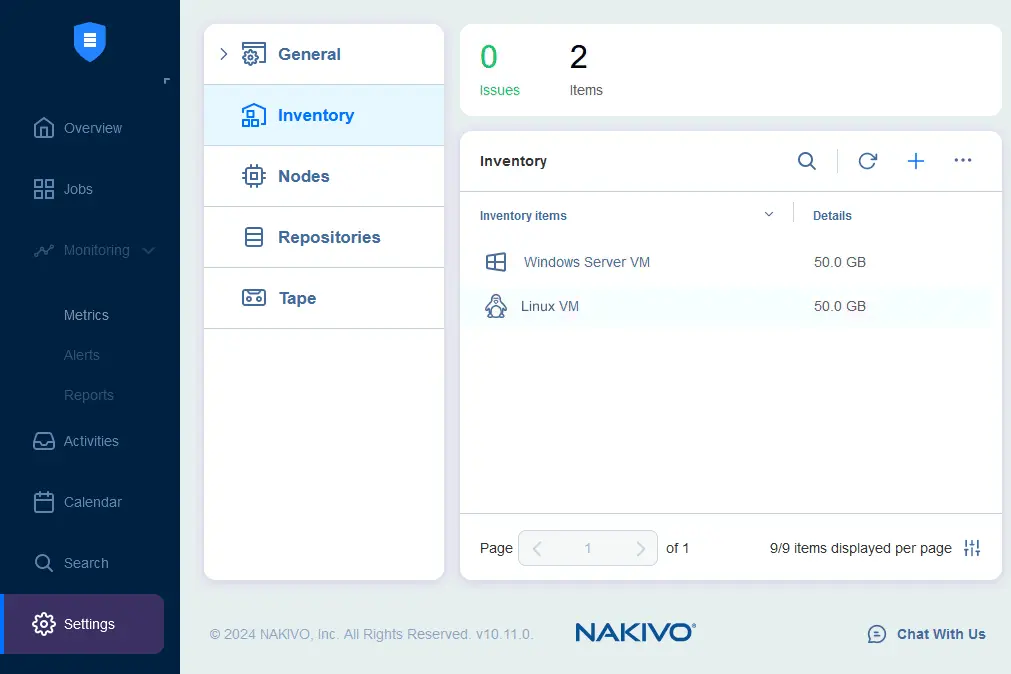
Task: Click the Tape cassette icon
Action: (x=253, y=298)
